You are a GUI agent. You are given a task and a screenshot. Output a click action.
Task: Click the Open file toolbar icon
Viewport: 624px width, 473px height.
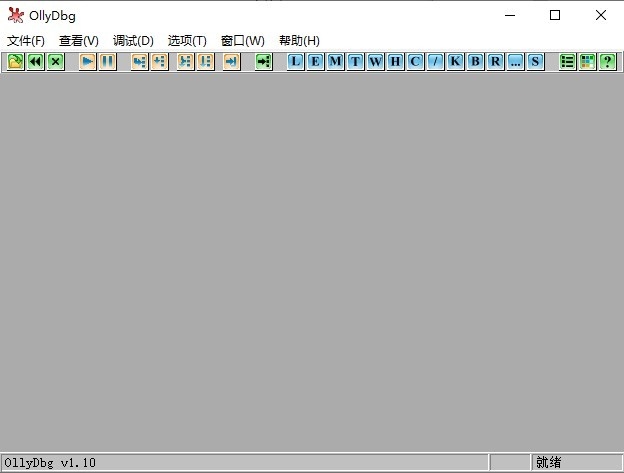pos(16,62)
